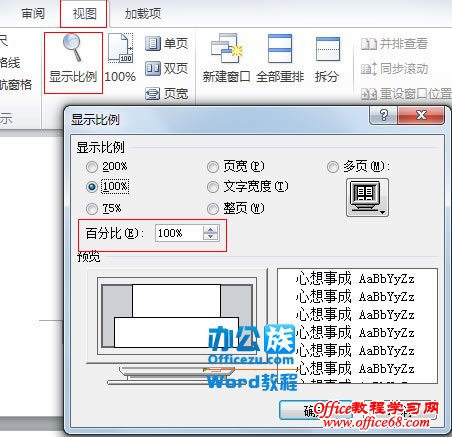This screenshot has height=437, width=452.
Task: Switch to the 加载项 add-ins tab
Action: click(x=143, y=14)
